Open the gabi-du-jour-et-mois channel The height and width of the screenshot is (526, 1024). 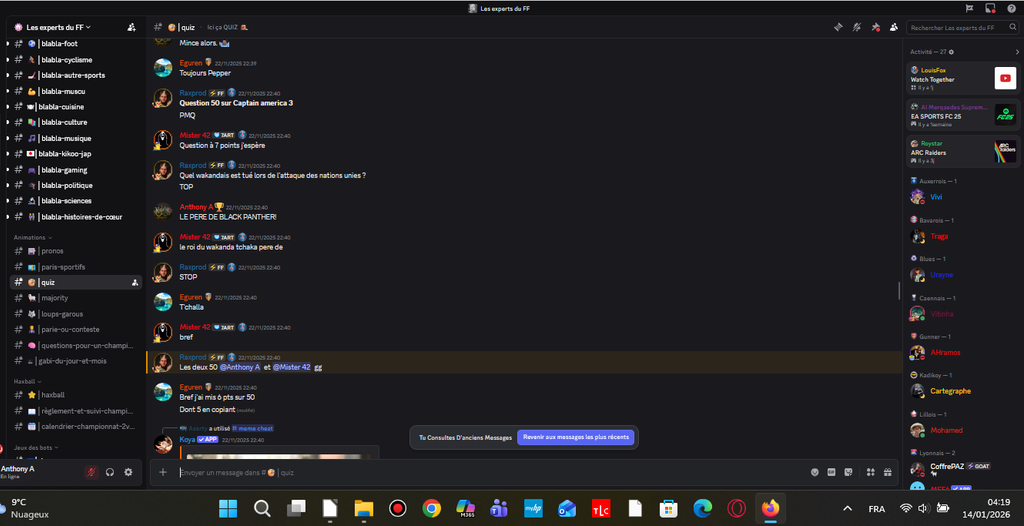point(76,361)
